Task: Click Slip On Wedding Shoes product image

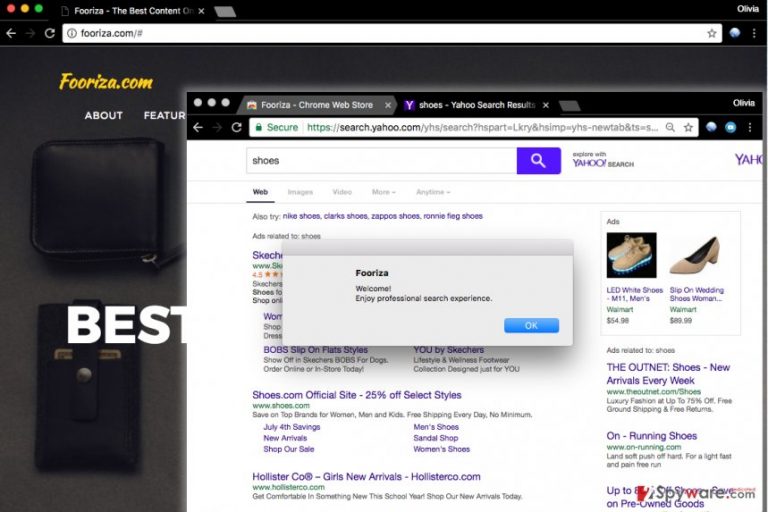Action: tap(695, 255)
